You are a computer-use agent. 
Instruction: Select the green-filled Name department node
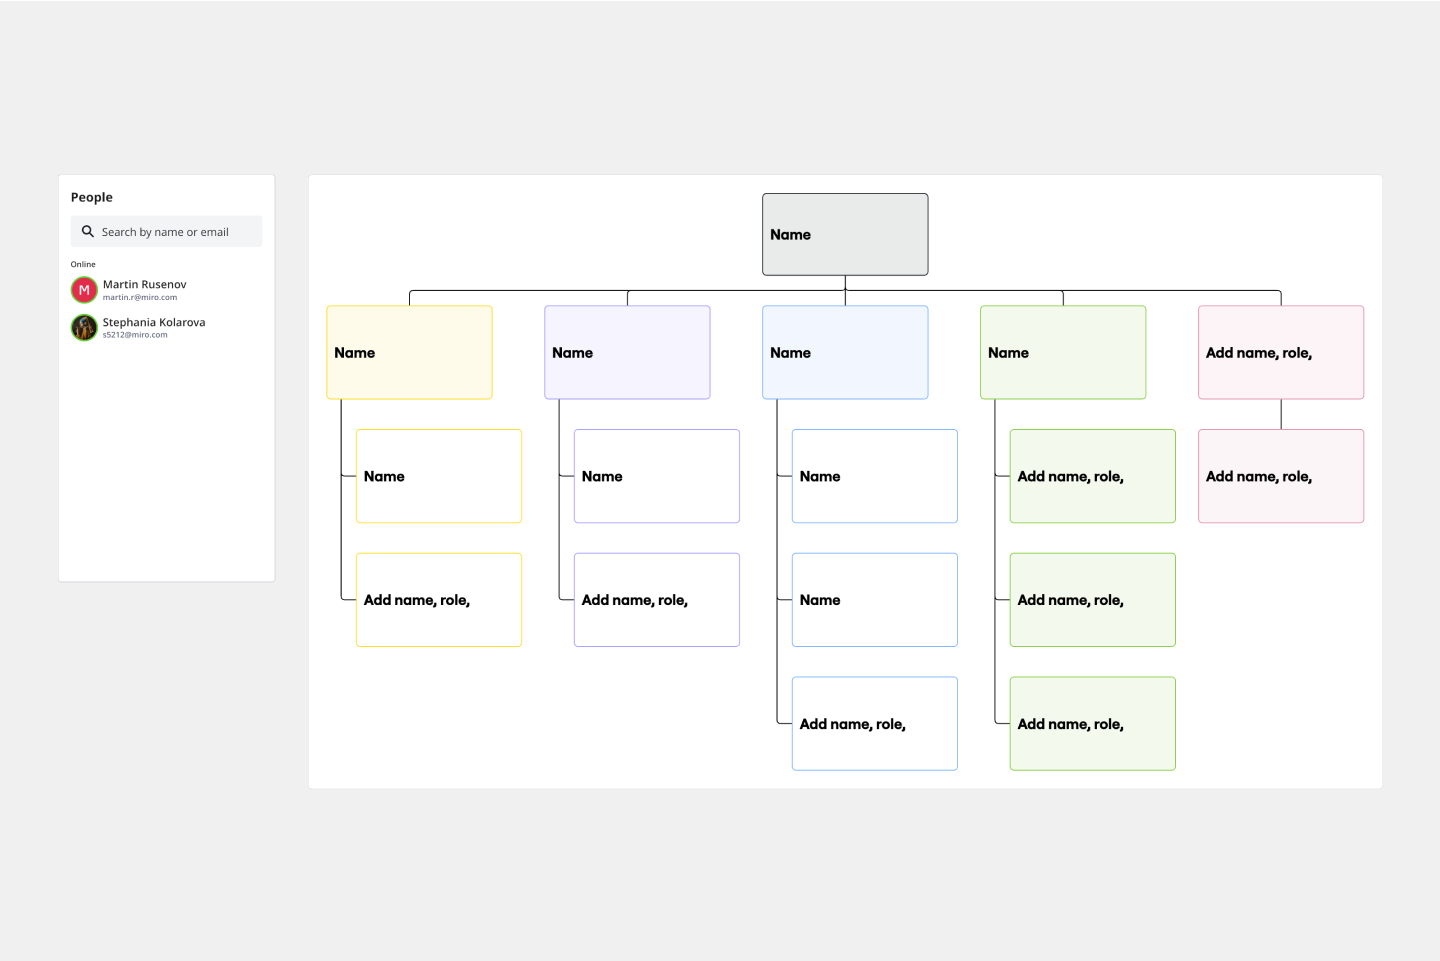(1063, 352)
